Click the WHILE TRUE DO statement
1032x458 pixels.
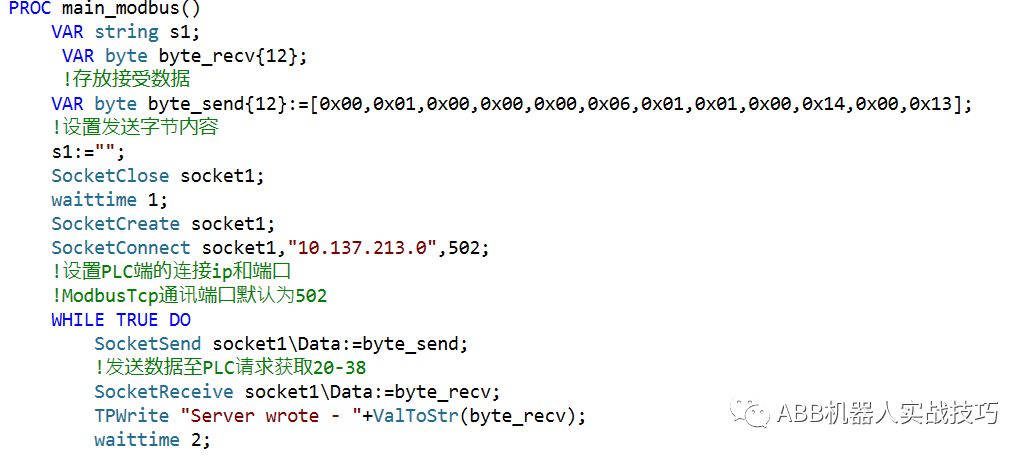point(121,320)
